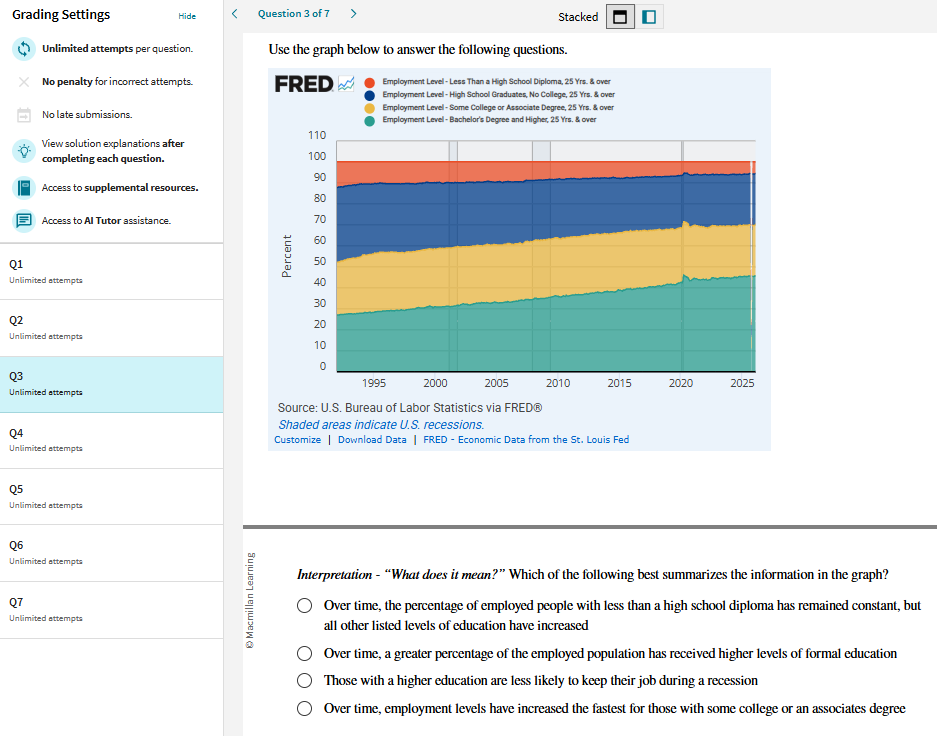The height and width of the screenshot is (736, 937).
Task: Click the Unlimited attempts per question text
Action: coord(118,49)
